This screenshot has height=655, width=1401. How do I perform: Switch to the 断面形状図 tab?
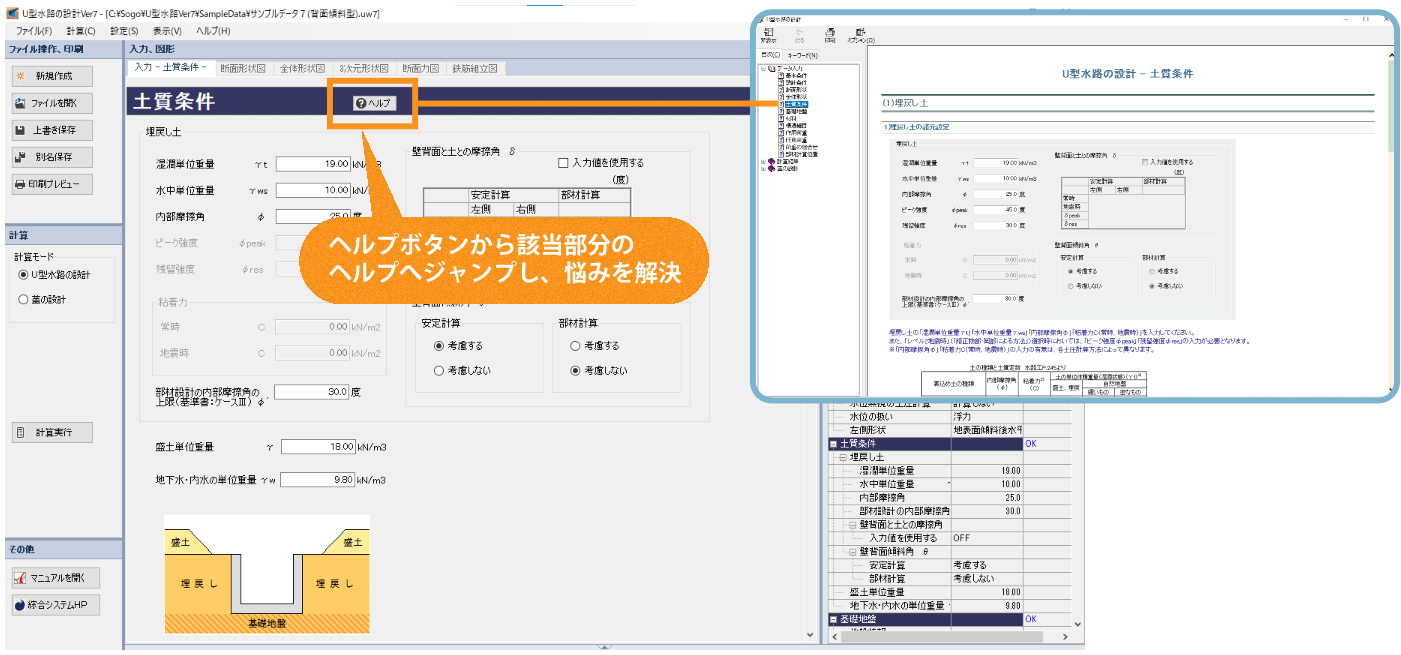(x=242, y=68)
